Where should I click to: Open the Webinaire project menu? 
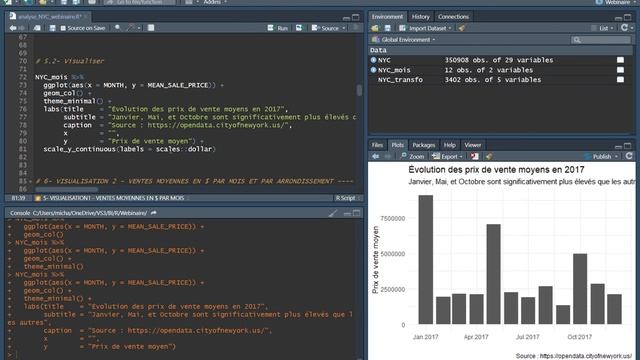click(616, 2)
